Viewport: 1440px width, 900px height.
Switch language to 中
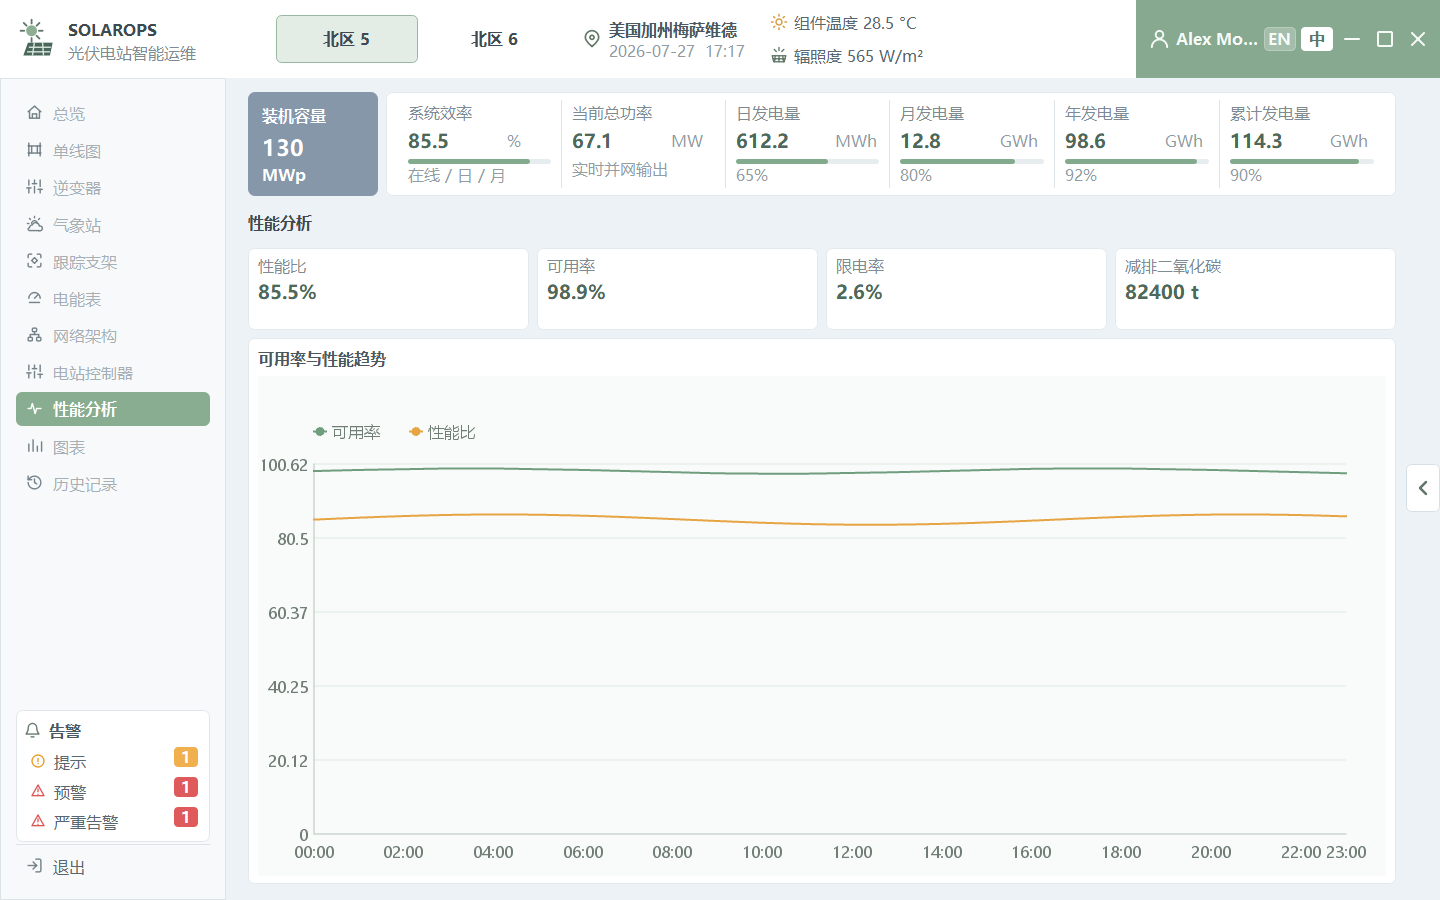(1317, 39)
